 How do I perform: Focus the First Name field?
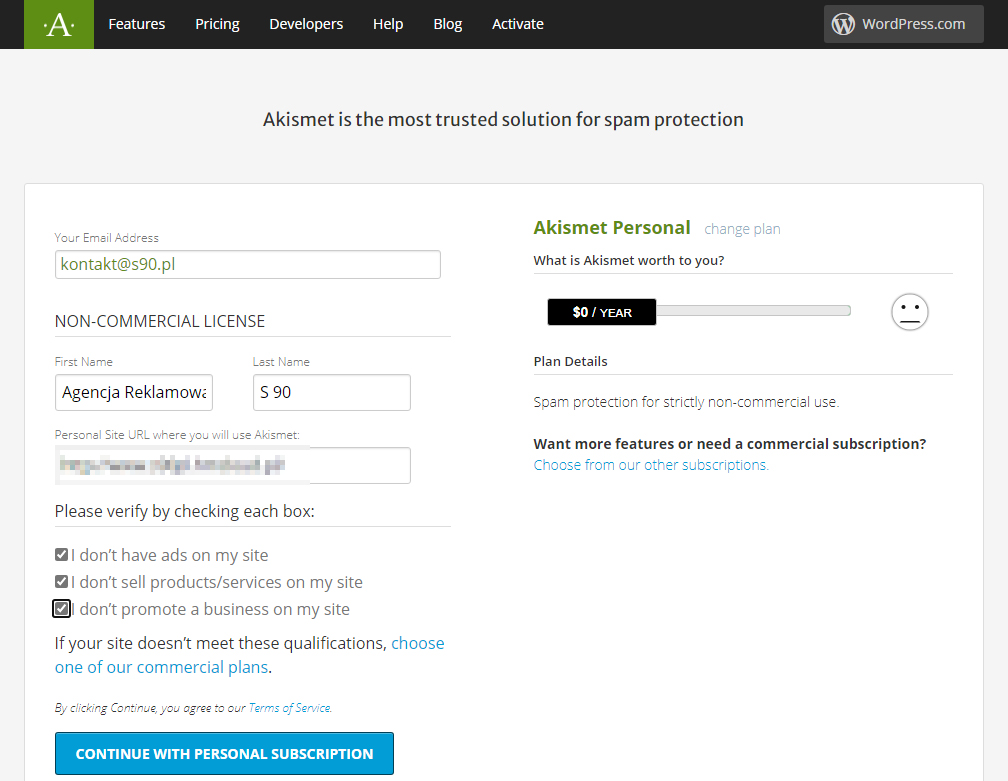[134, 392]
